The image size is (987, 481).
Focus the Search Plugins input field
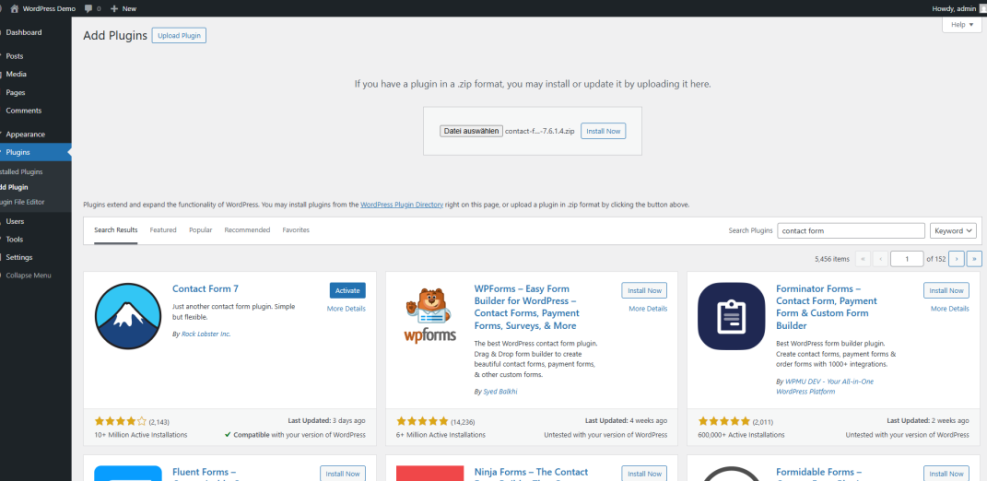click(x=851, y=231)
